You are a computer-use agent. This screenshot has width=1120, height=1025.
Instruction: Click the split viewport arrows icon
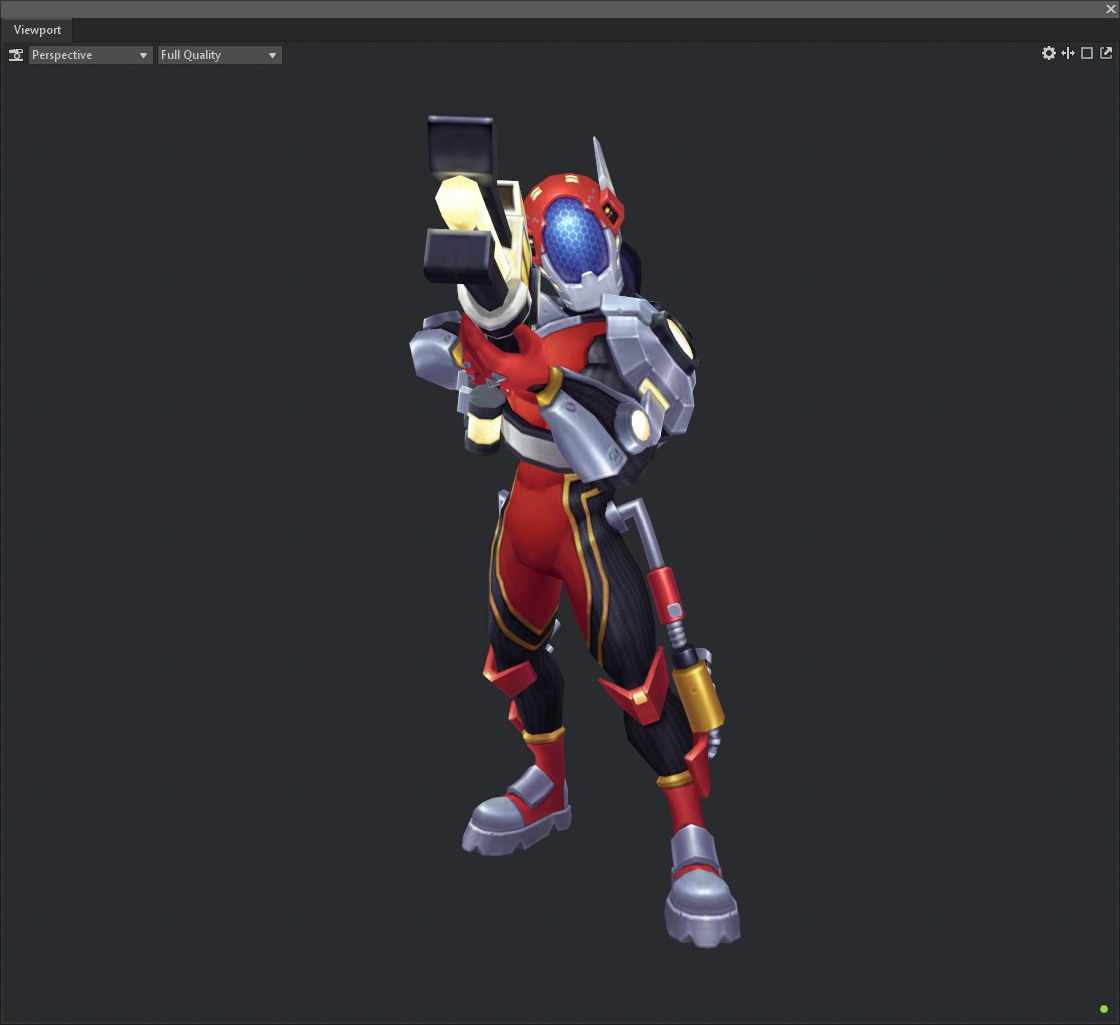pos(1068,53)
